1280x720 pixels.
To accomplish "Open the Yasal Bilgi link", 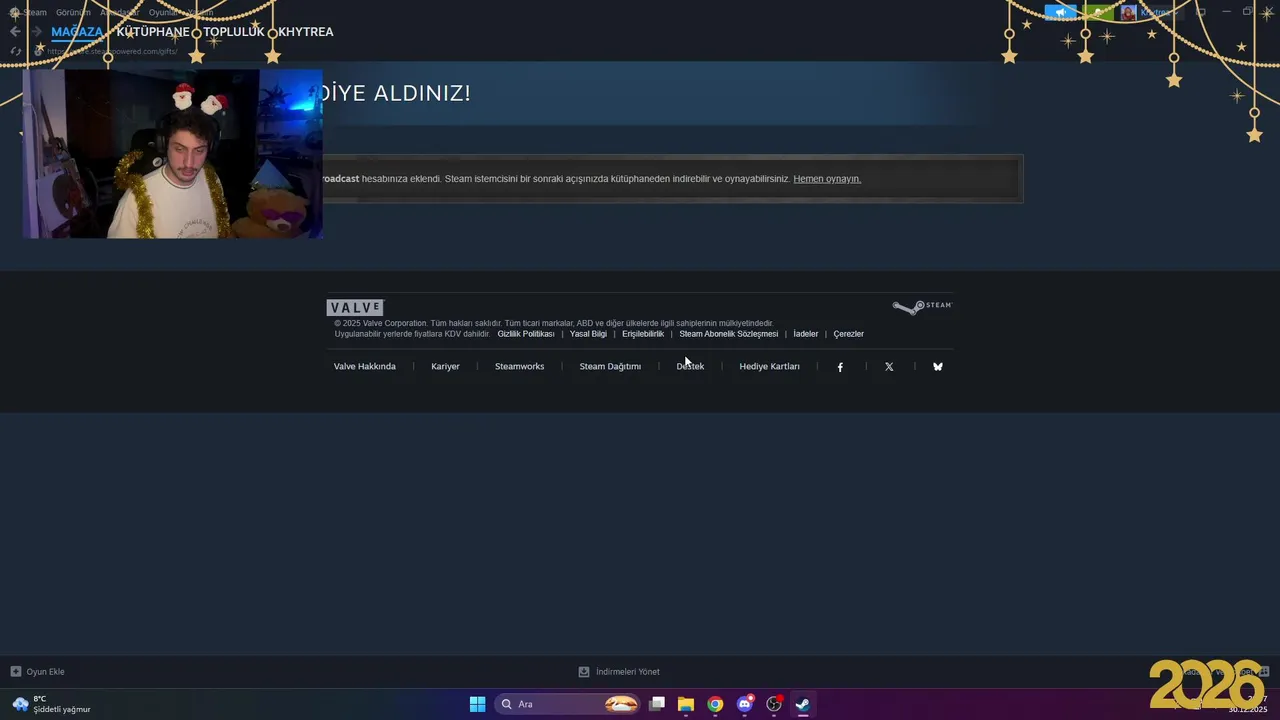I will (588, 334).
